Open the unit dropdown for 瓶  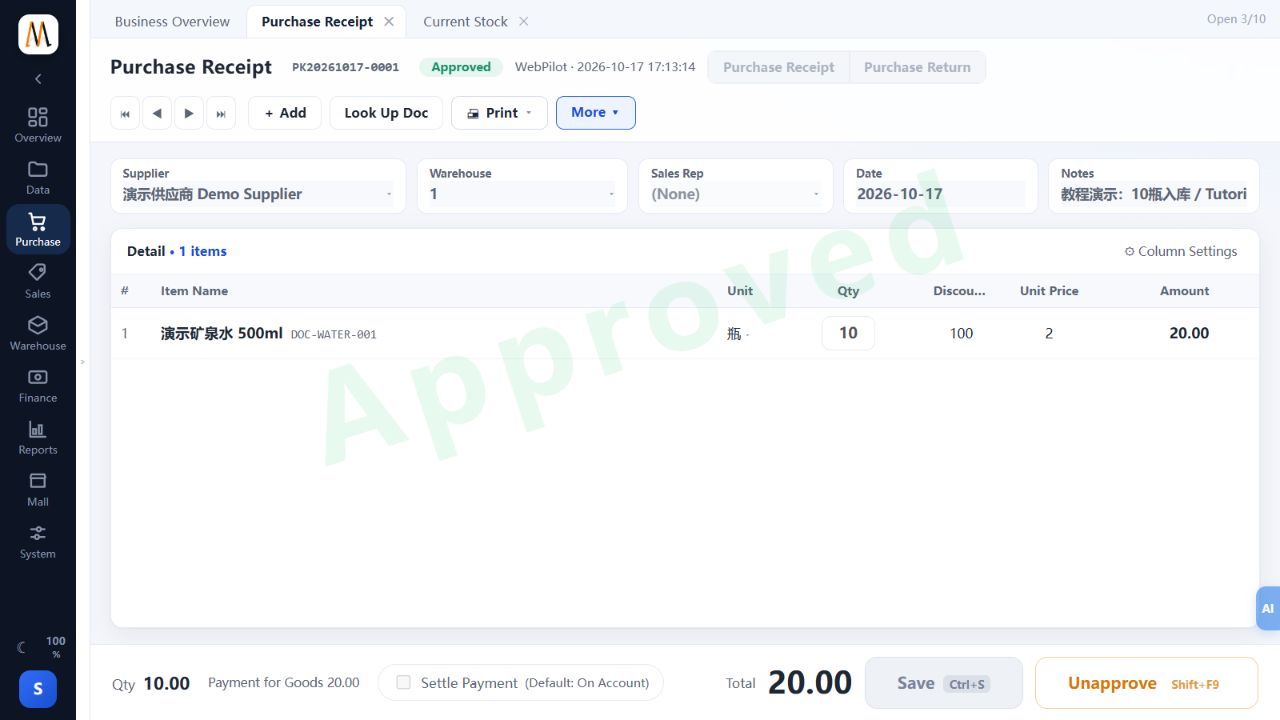pos(738,334)
